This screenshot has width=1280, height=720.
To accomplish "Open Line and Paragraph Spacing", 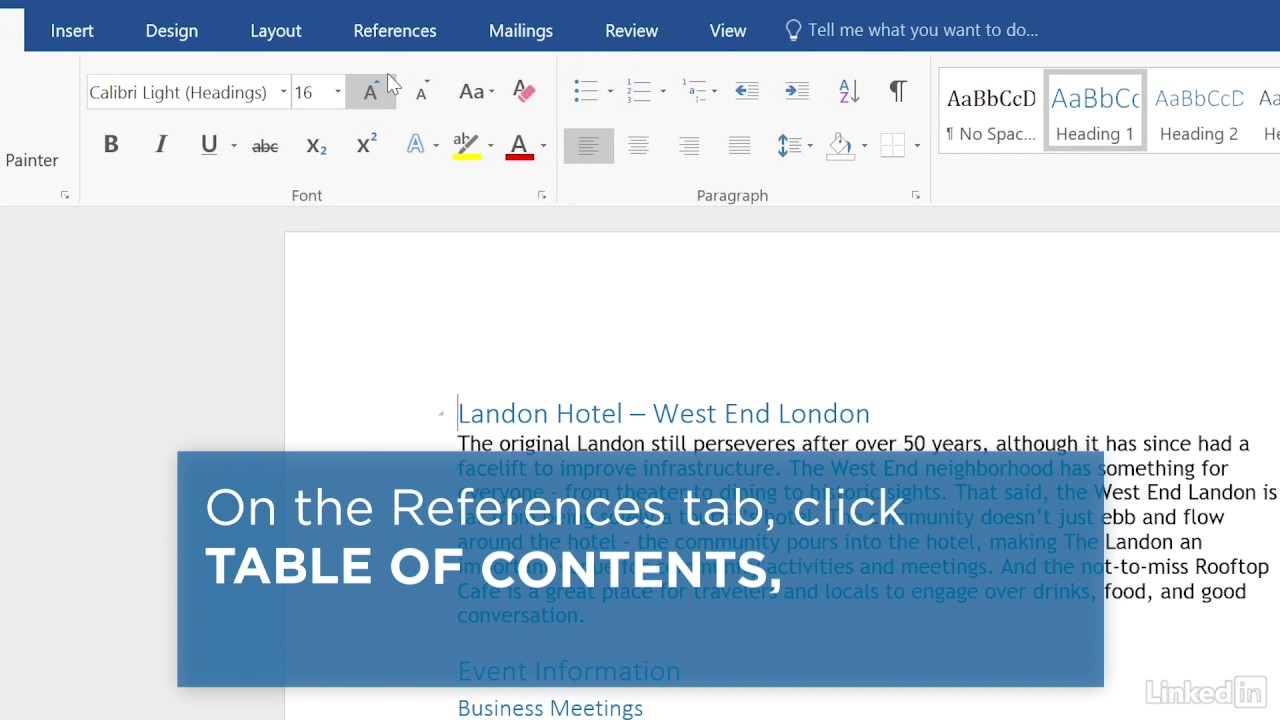I will click(789, 146).
